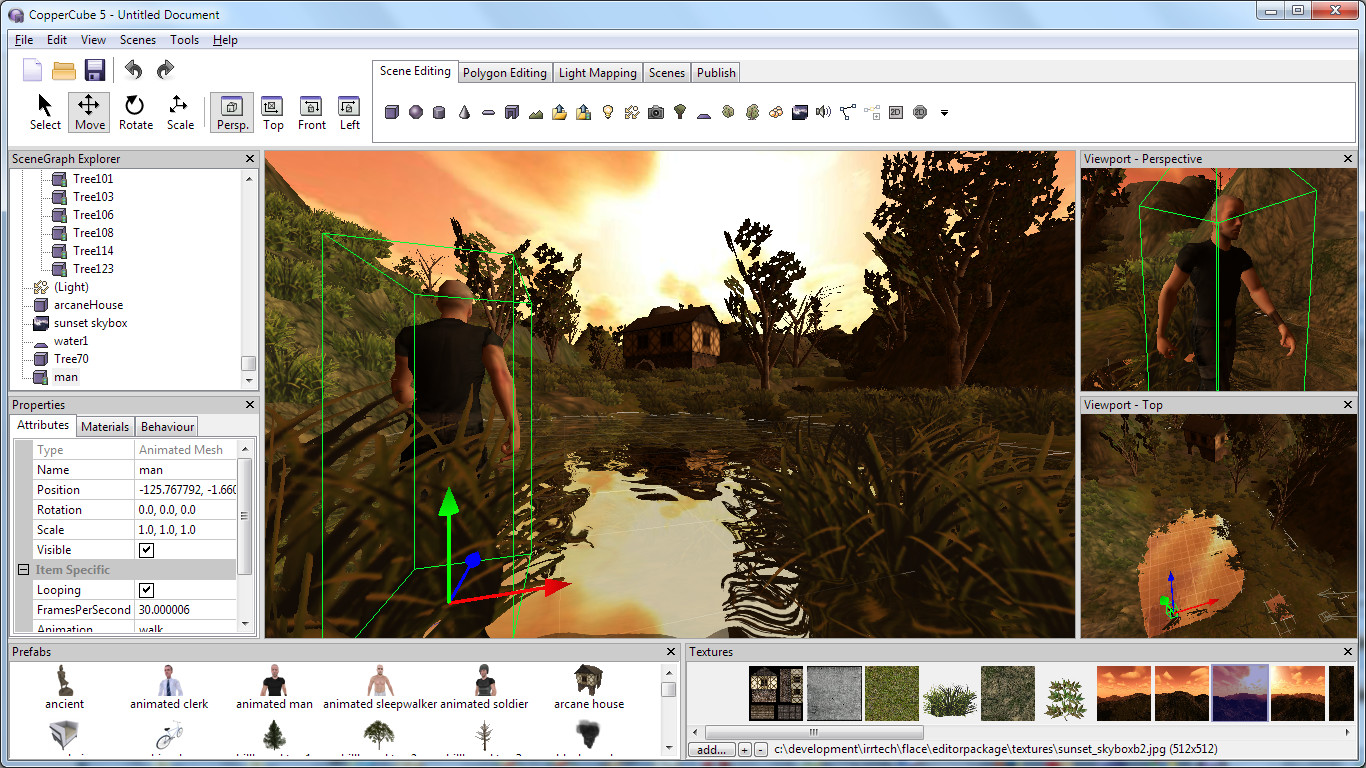Click the add... button in Textures panel
The image size is (1366, 768).
coord(710,749)
